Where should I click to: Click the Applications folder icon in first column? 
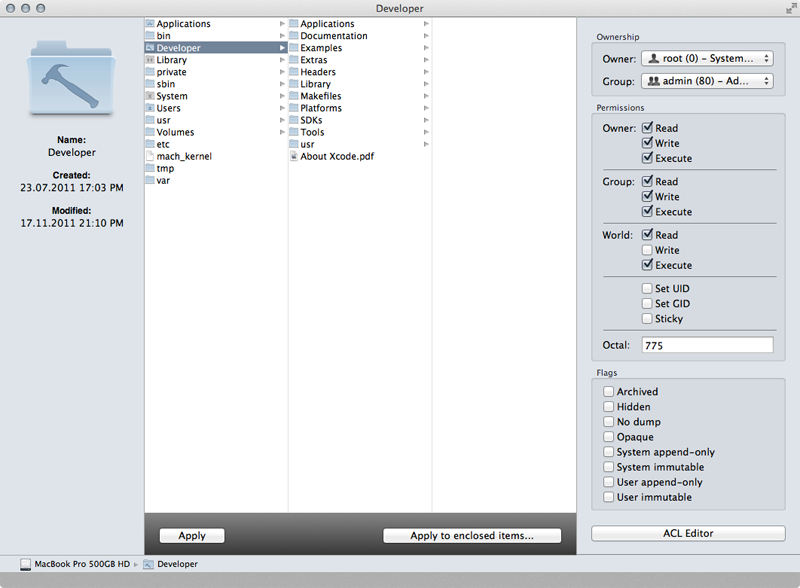[x=150, y=23]
